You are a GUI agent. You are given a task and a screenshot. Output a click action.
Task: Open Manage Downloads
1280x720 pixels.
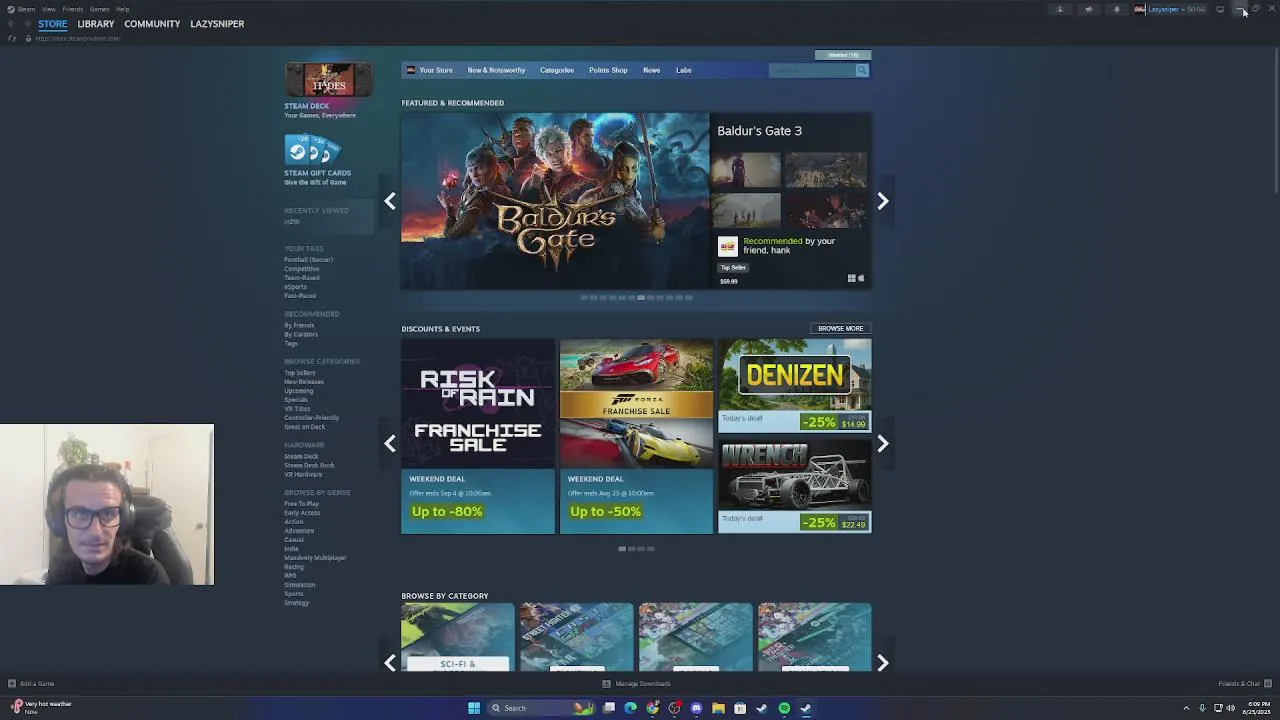click(636, 684)
